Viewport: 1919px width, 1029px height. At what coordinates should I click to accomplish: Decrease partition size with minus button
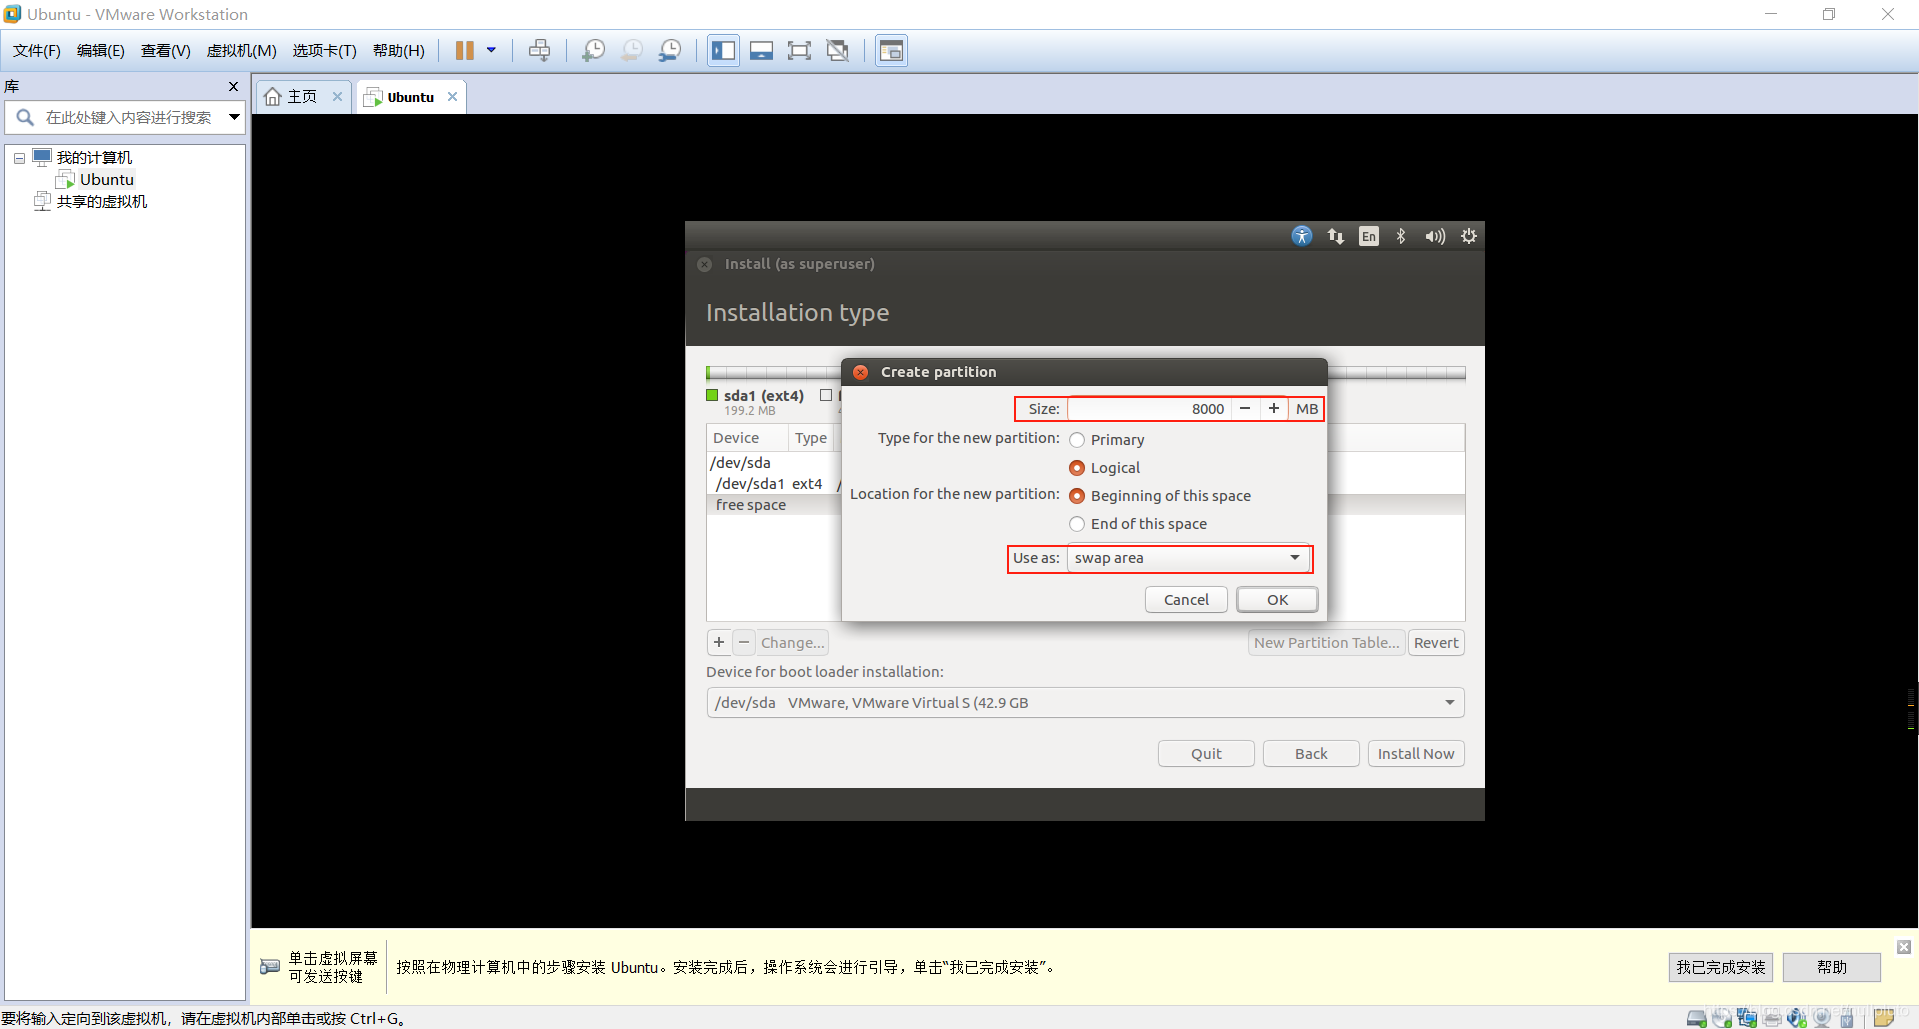(1245, 409)
